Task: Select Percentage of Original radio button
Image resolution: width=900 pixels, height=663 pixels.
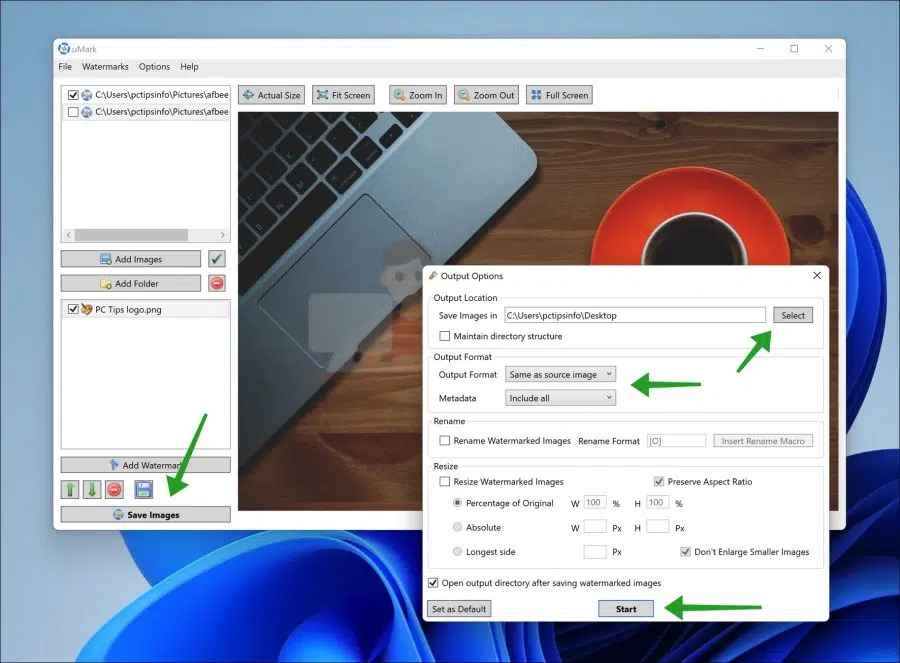Action: tap(457, 502)
